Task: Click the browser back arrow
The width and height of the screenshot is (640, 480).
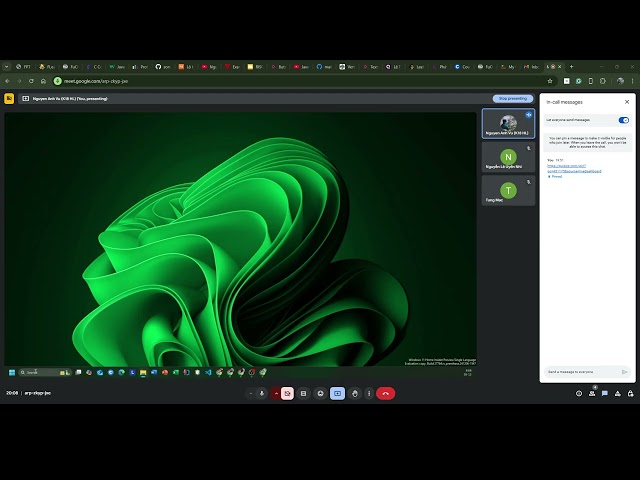Action: 7,81
